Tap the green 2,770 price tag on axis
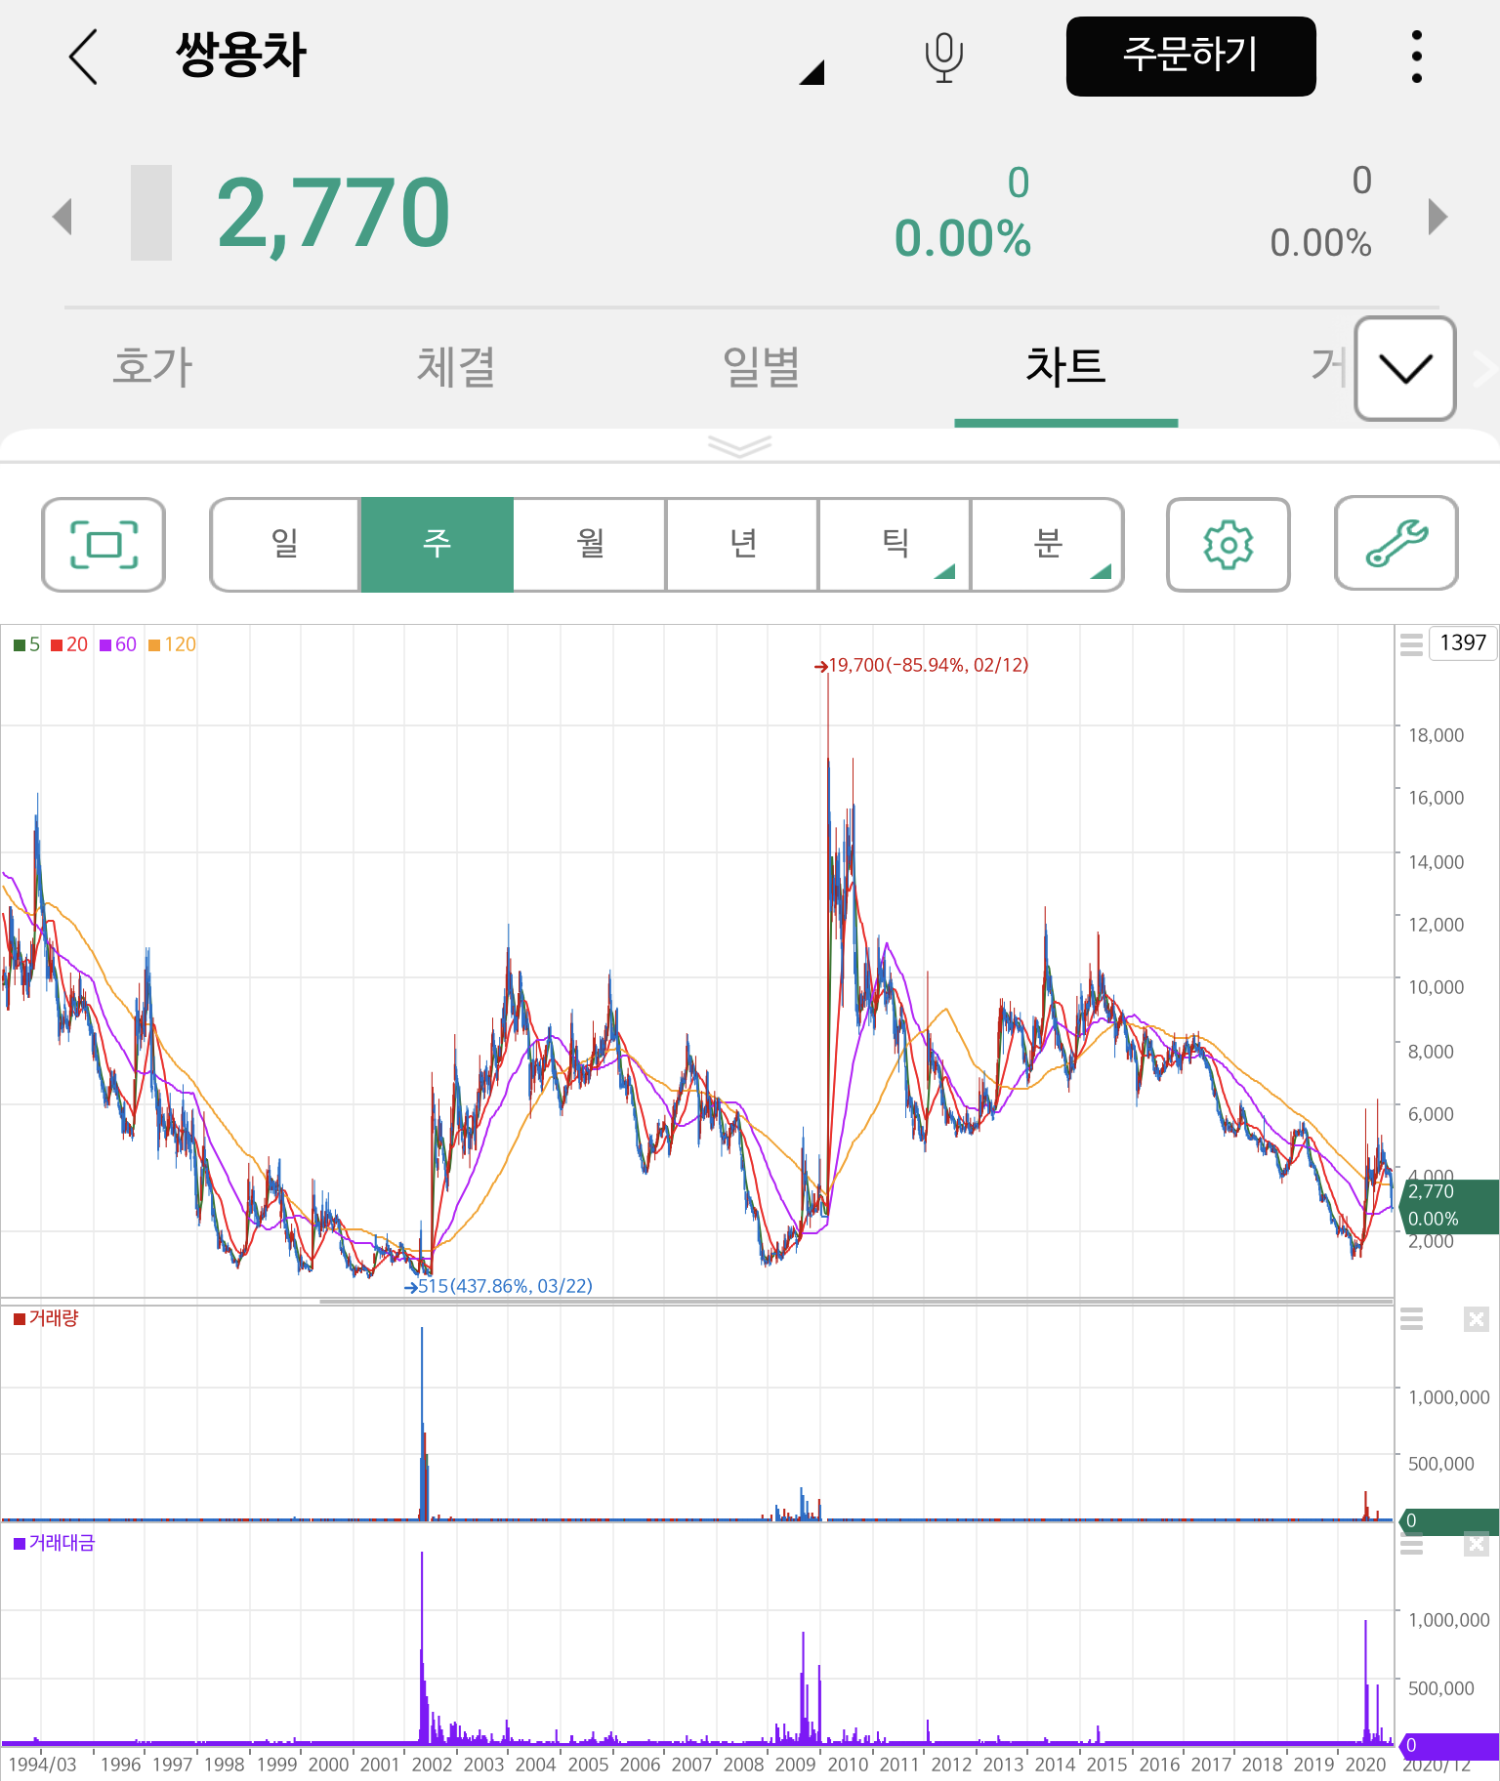 (1448, 1206)
